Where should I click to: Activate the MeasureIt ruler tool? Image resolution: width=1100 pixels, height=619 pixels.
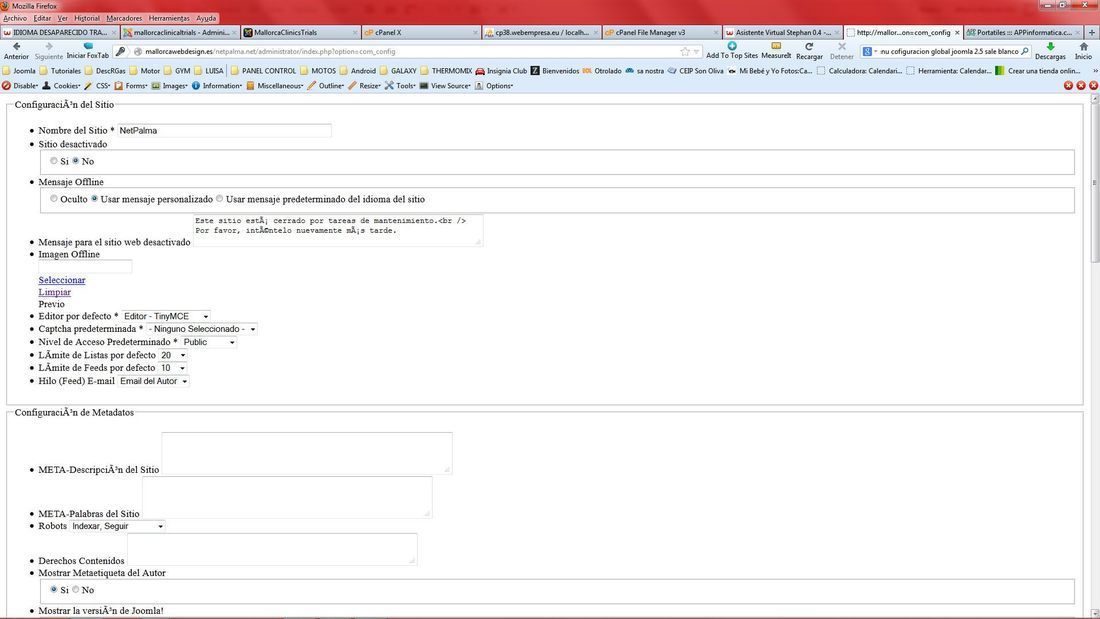click(776, 51)
